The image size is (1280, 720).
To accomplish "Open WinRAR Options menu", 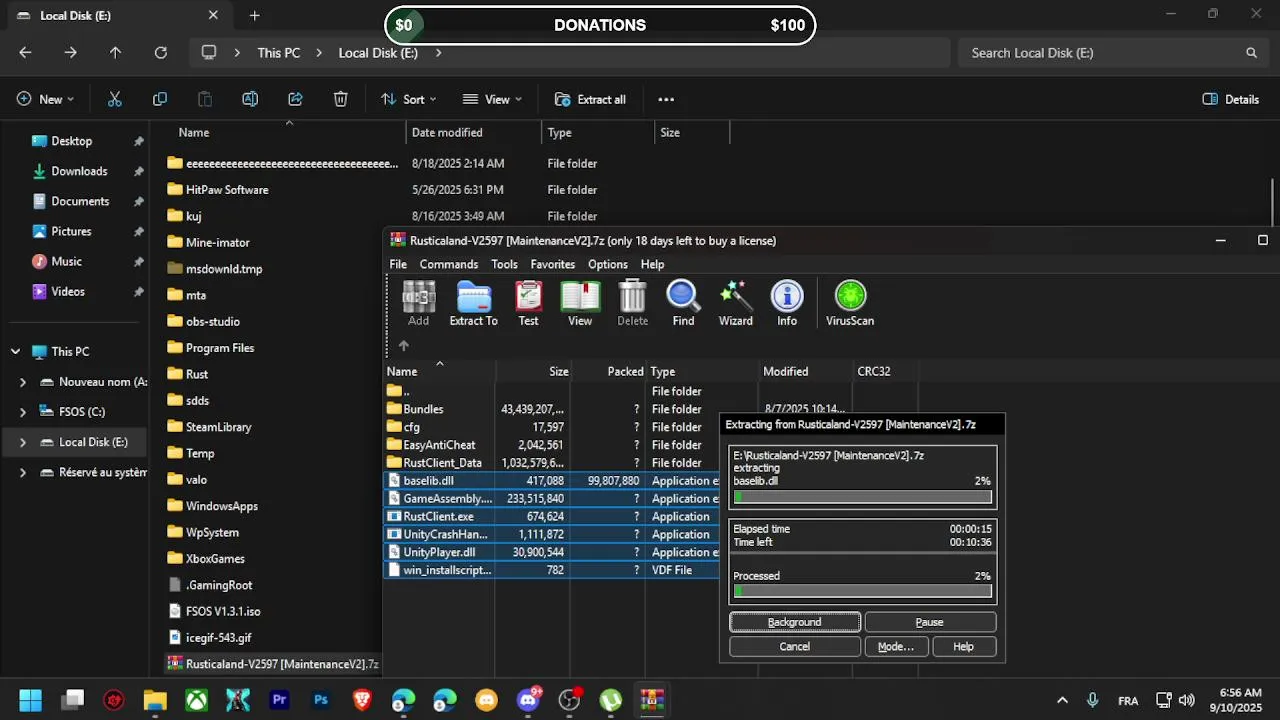I will point(607,264).
